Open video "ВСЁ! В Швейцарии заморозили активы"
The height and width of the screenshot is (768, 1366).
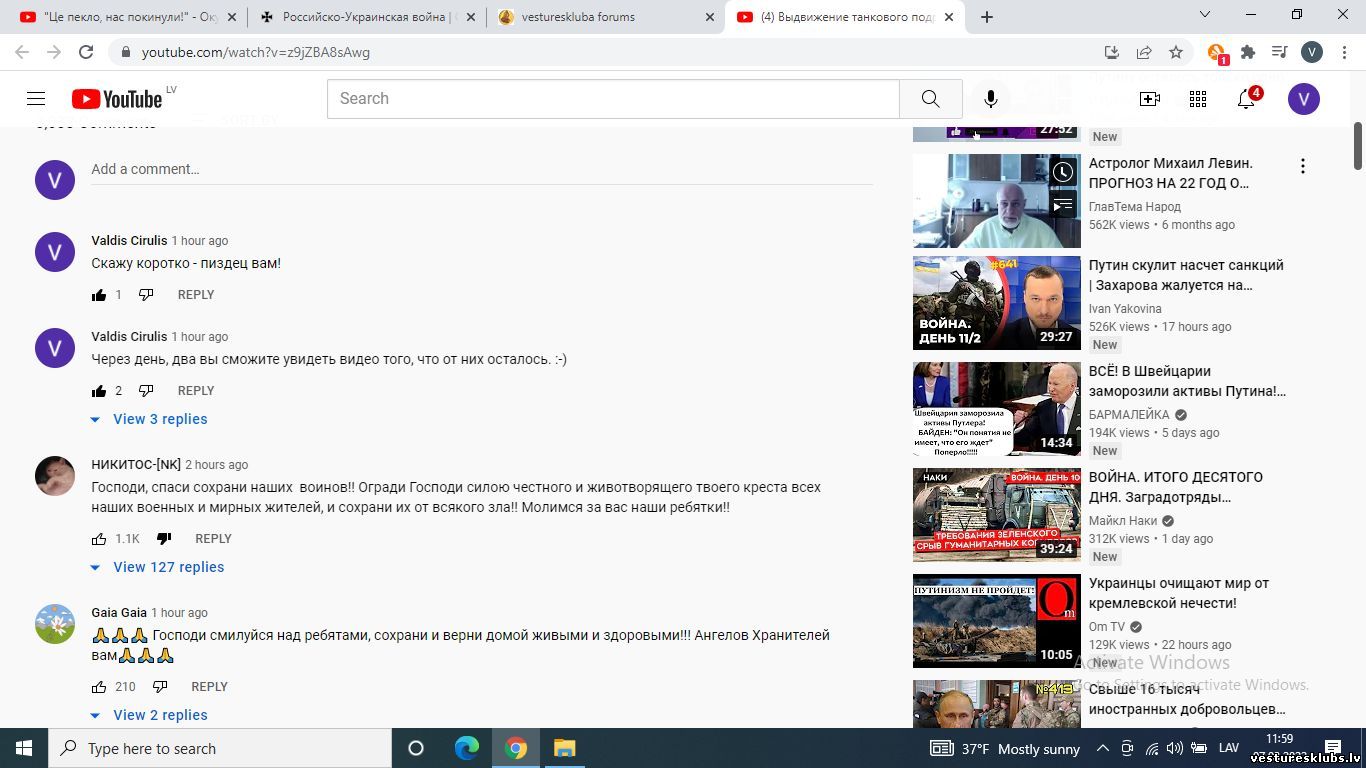pos(1187,381)
